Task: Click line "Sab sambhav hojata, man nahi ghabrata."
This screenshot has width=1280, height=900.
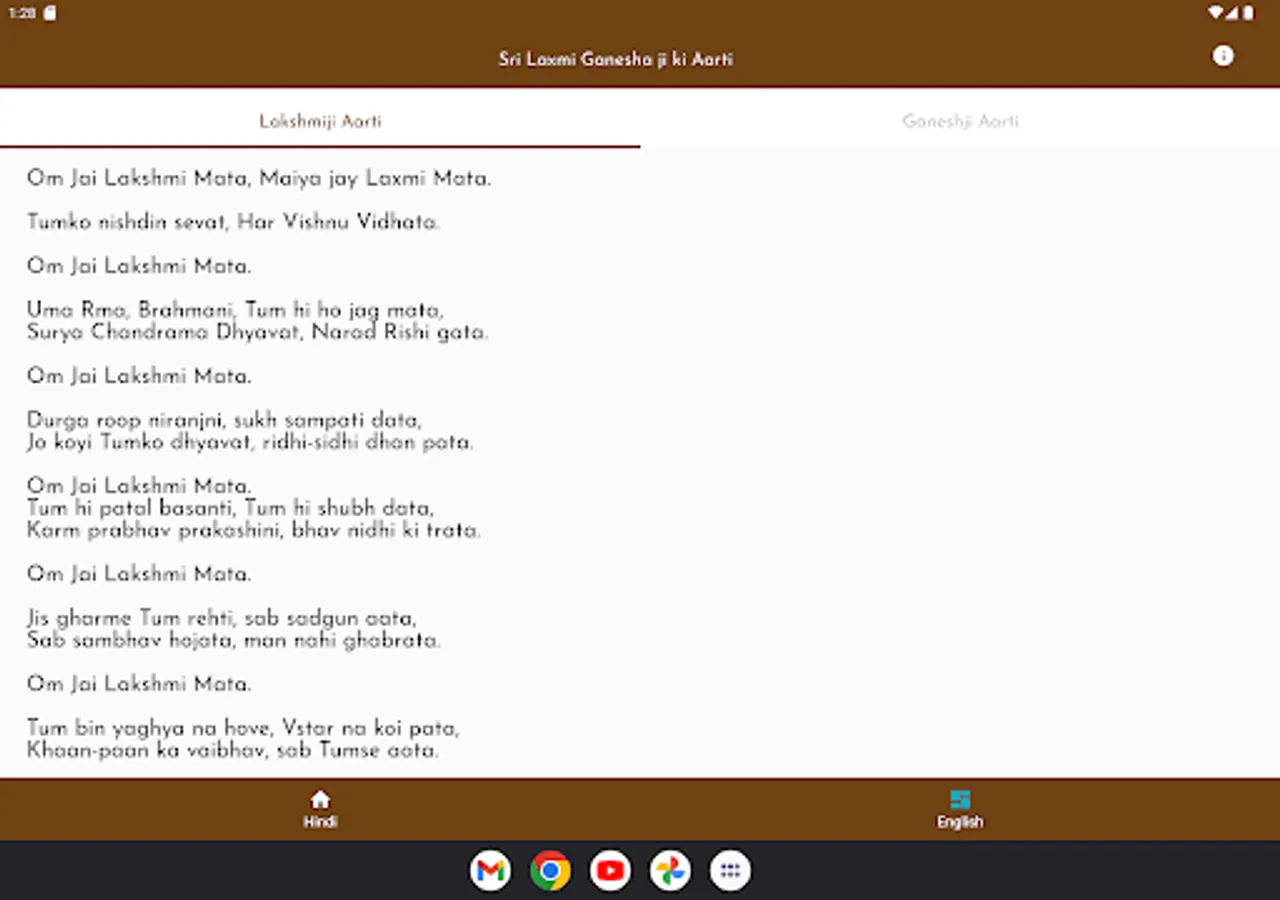Action: 234,640
